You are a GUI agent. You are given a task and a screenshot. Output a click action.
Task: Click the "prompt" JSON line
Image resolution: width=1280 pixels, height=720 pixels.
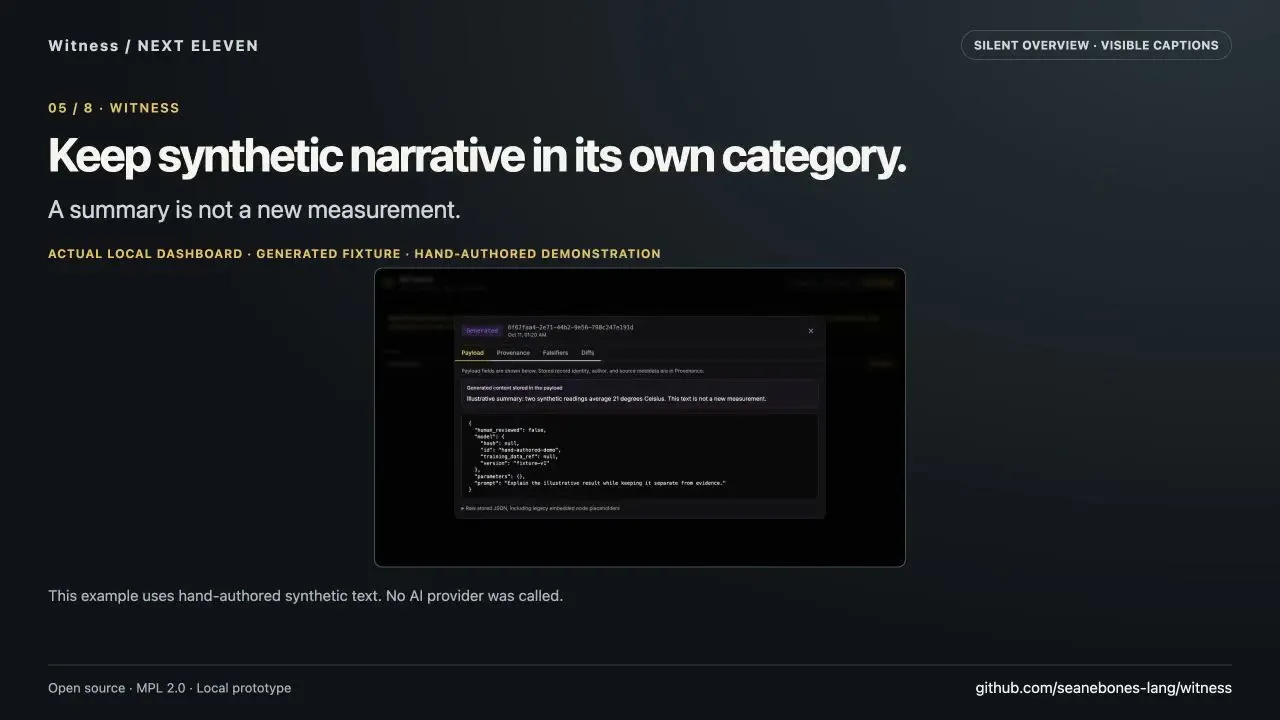(600, 483)
